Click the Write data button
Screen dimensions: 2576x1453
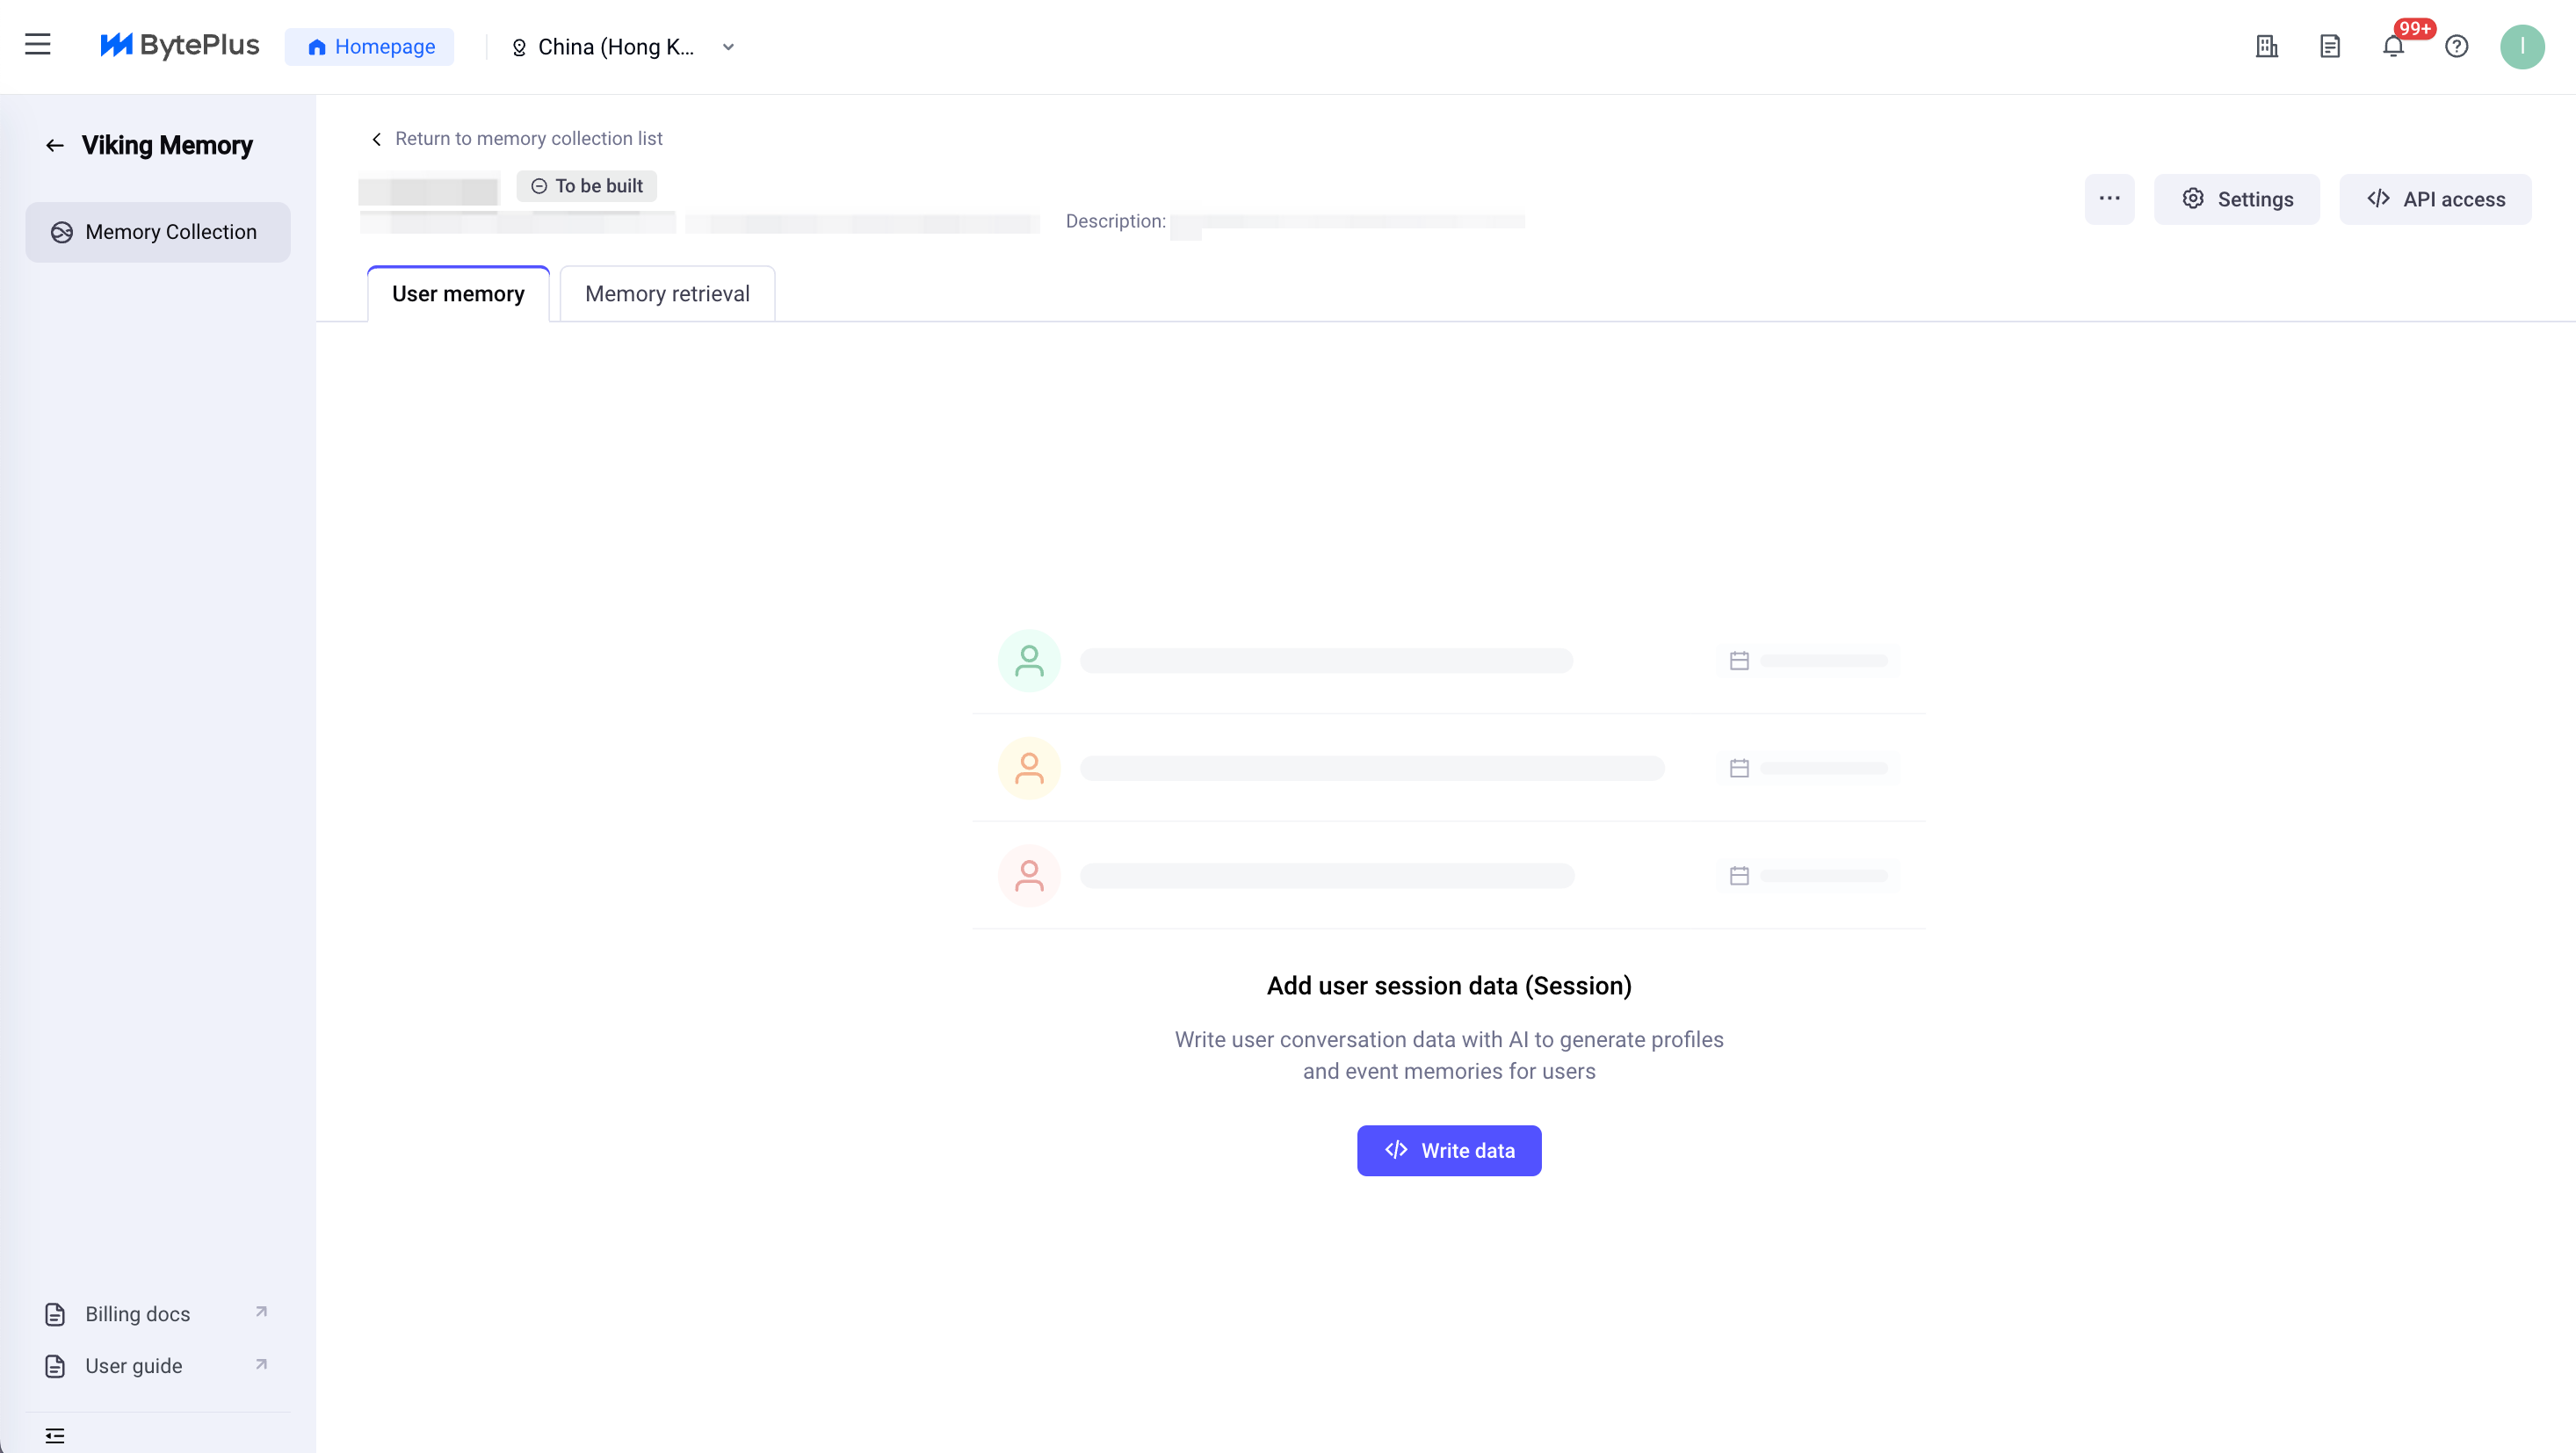tap(1448, 1150)
